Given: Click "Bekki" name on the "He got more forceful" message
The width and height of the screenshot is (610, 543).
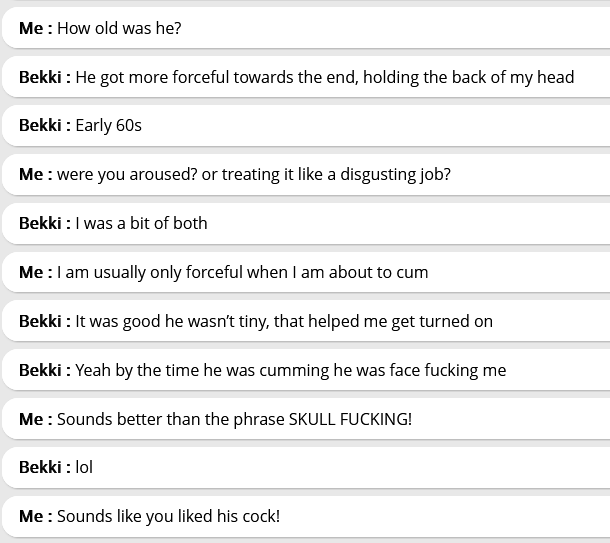Looking at the screenshot, I should pyautogui.click(x=40, y=77).
